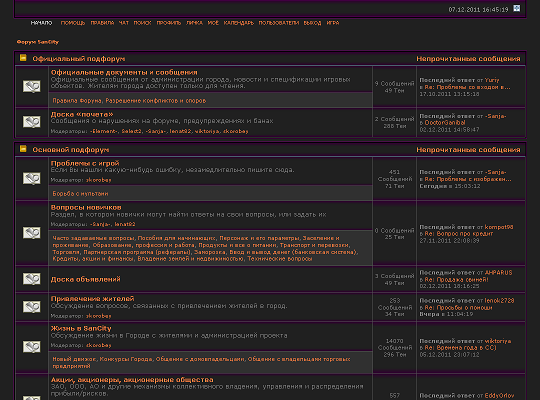Open Акции, акционеры, акционерные общества forum
Viewport: 540px width, 400px height.
pos(132,380)
